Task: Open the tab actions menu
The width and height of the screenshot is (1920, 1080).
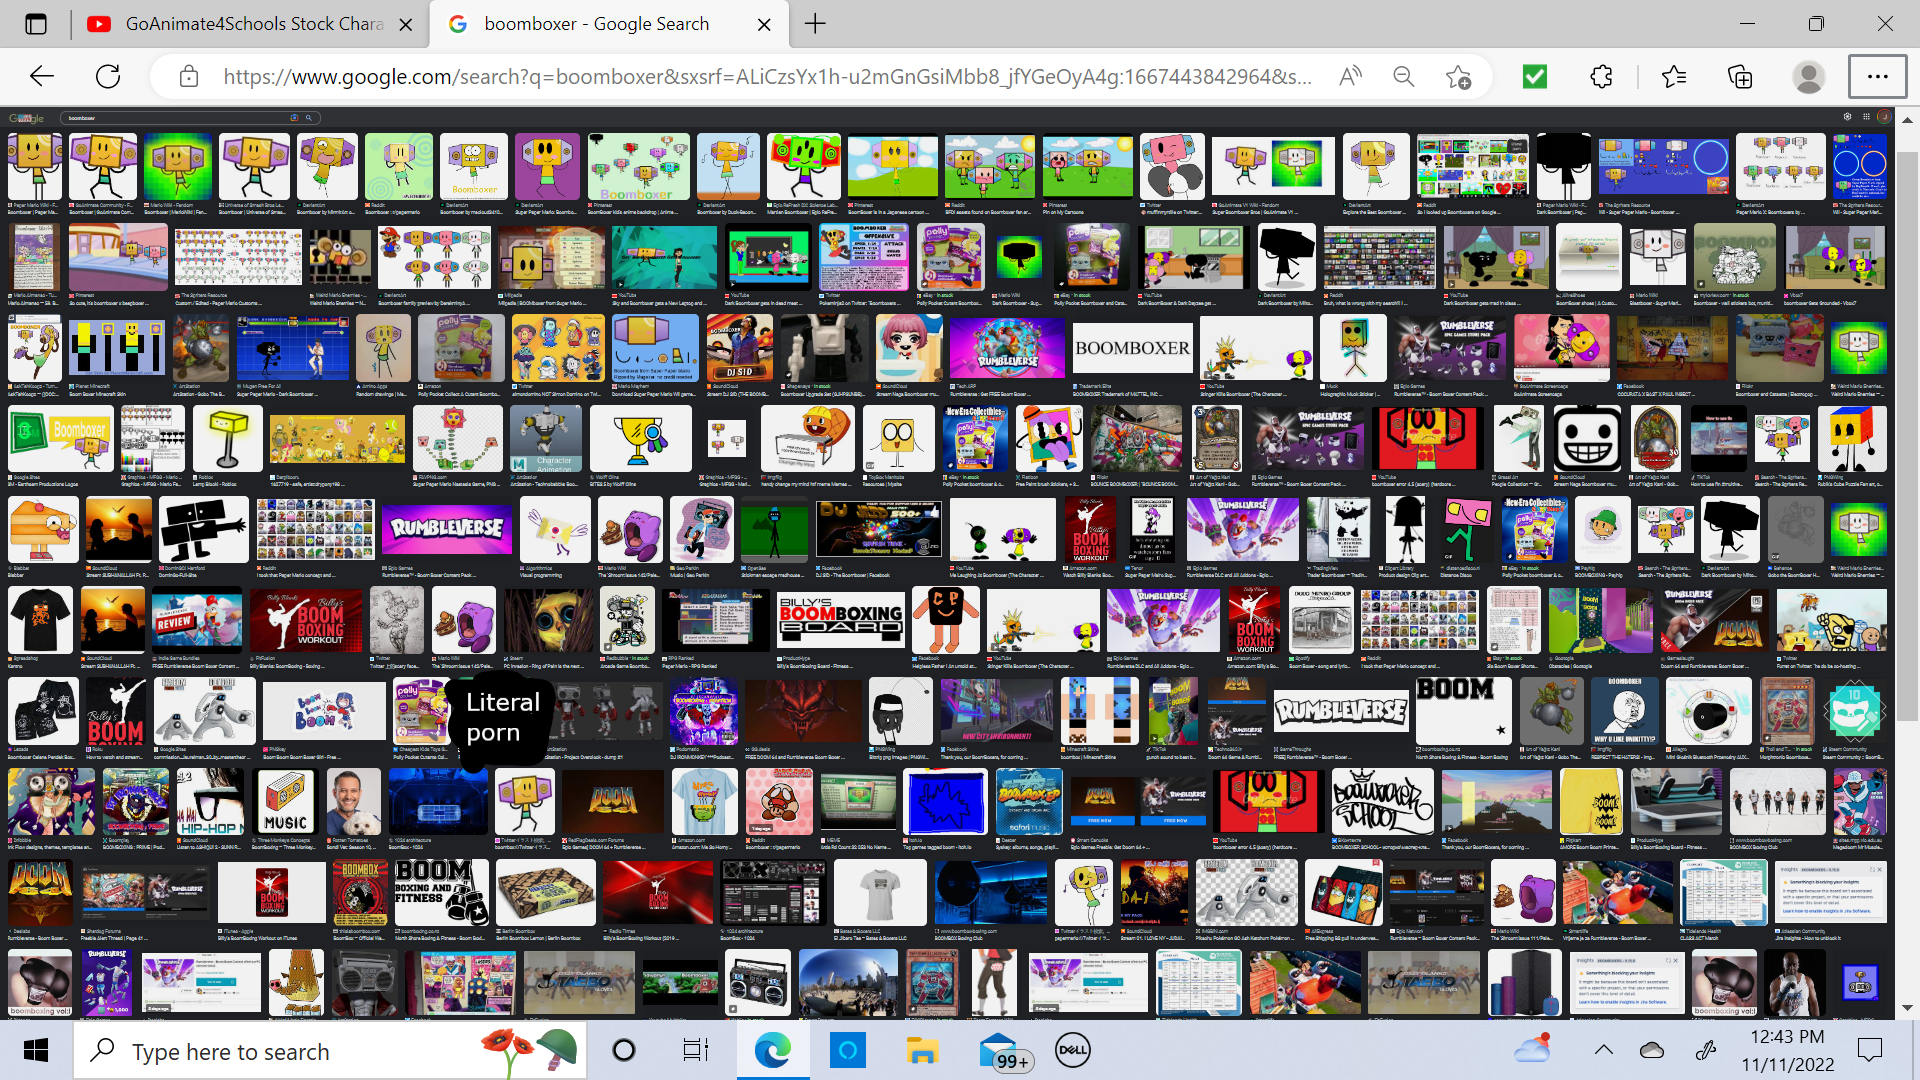Action: tap(36, 24)
